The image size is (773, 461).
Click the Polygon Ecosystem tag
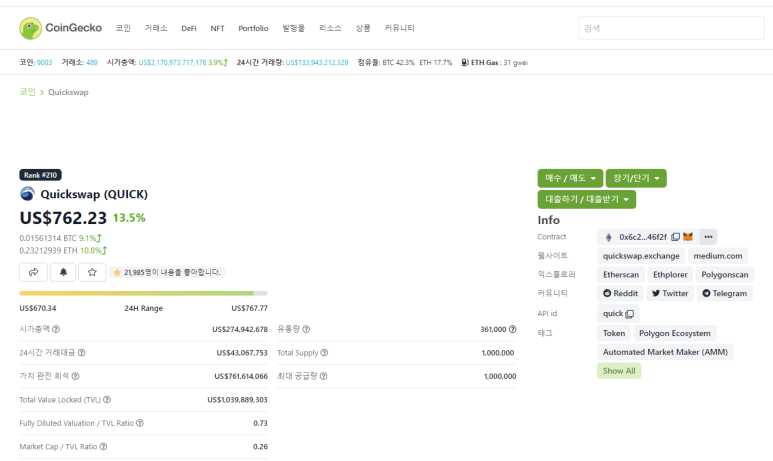click(x=674, y=333)
